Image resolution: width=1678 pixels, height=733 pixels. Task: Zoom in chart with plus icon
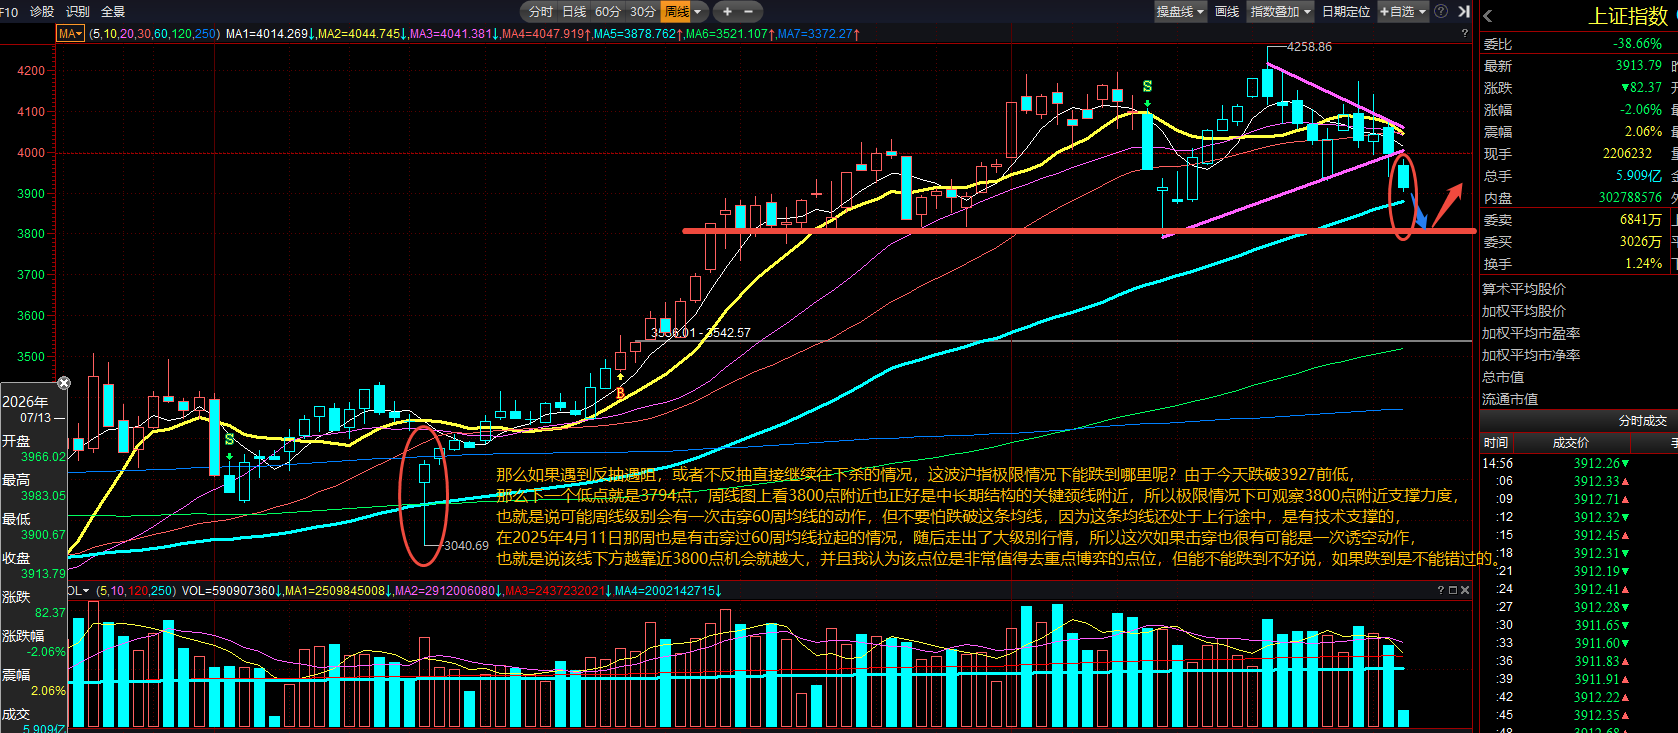point(727,12)
